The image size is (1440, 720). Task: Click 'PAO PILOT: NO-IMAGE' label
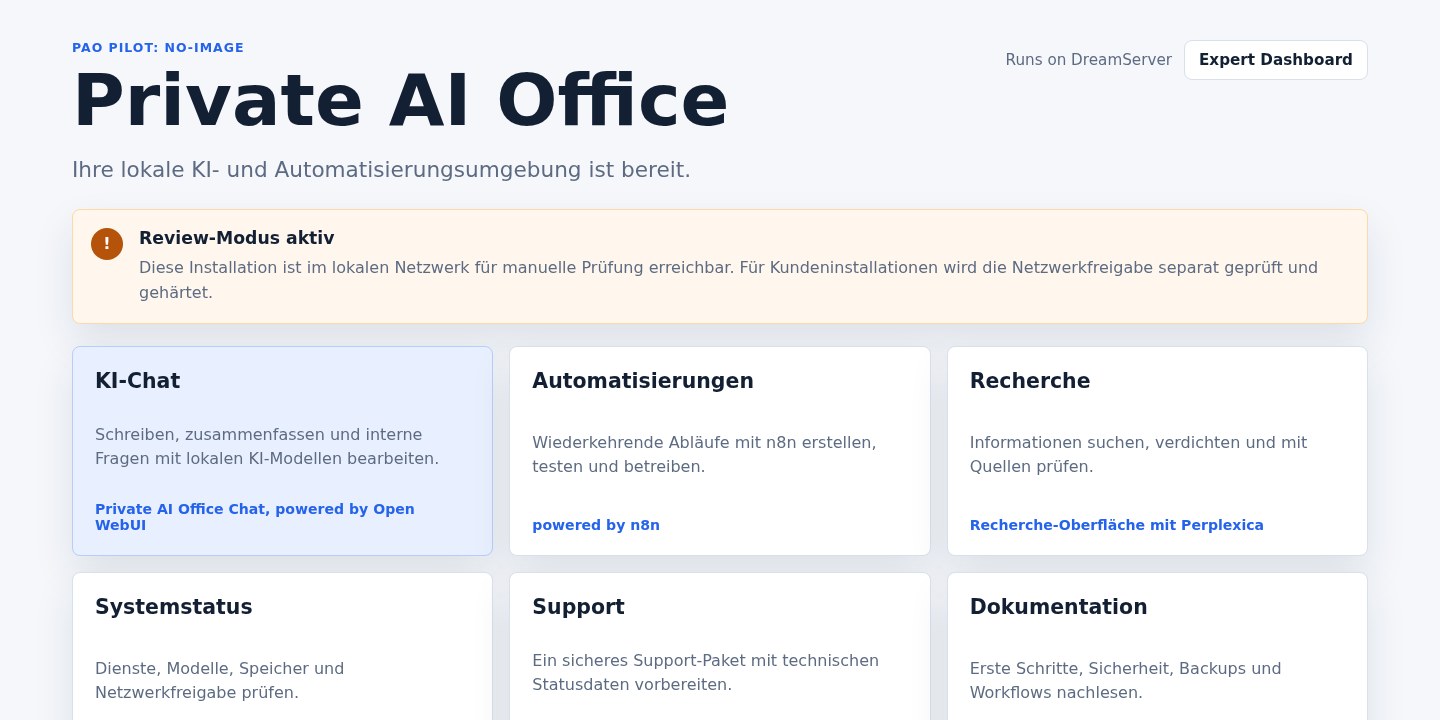[x=158, y=48]
